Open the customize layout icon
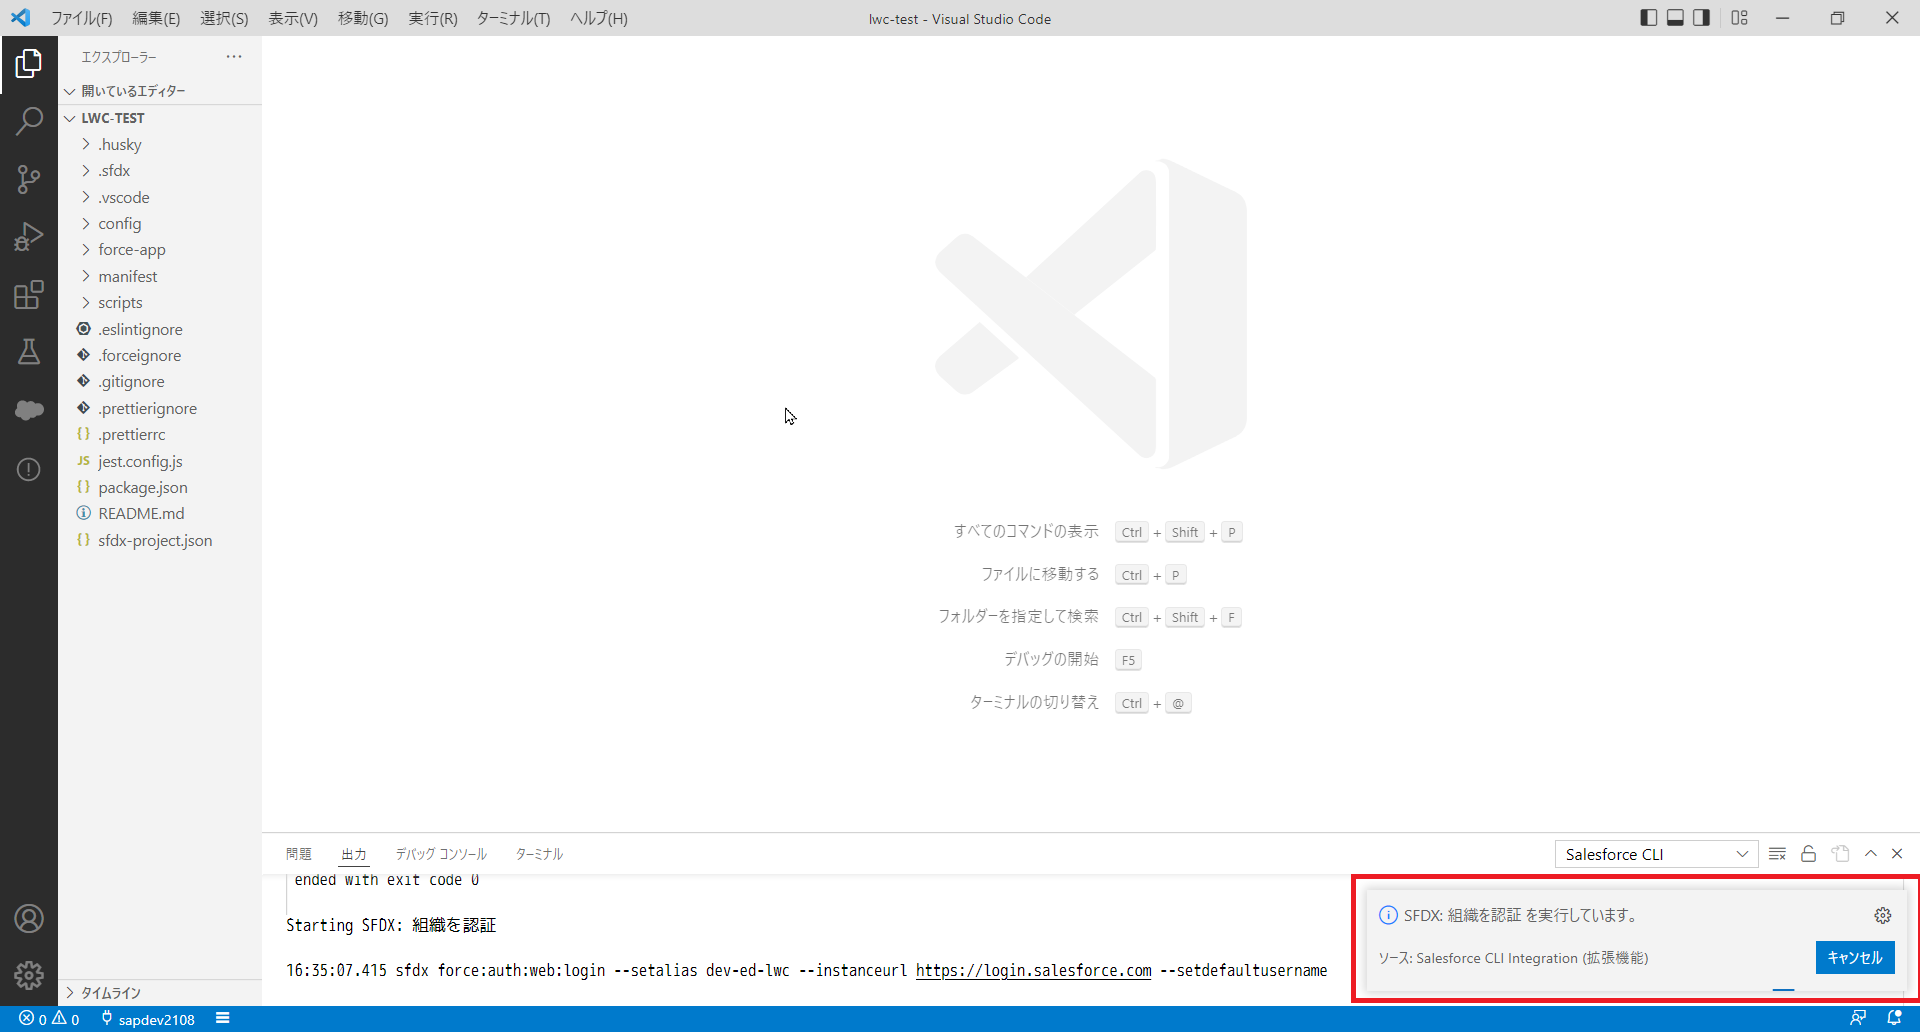Viewport: 1920px width, 1032px height. tap(1740, 18)
